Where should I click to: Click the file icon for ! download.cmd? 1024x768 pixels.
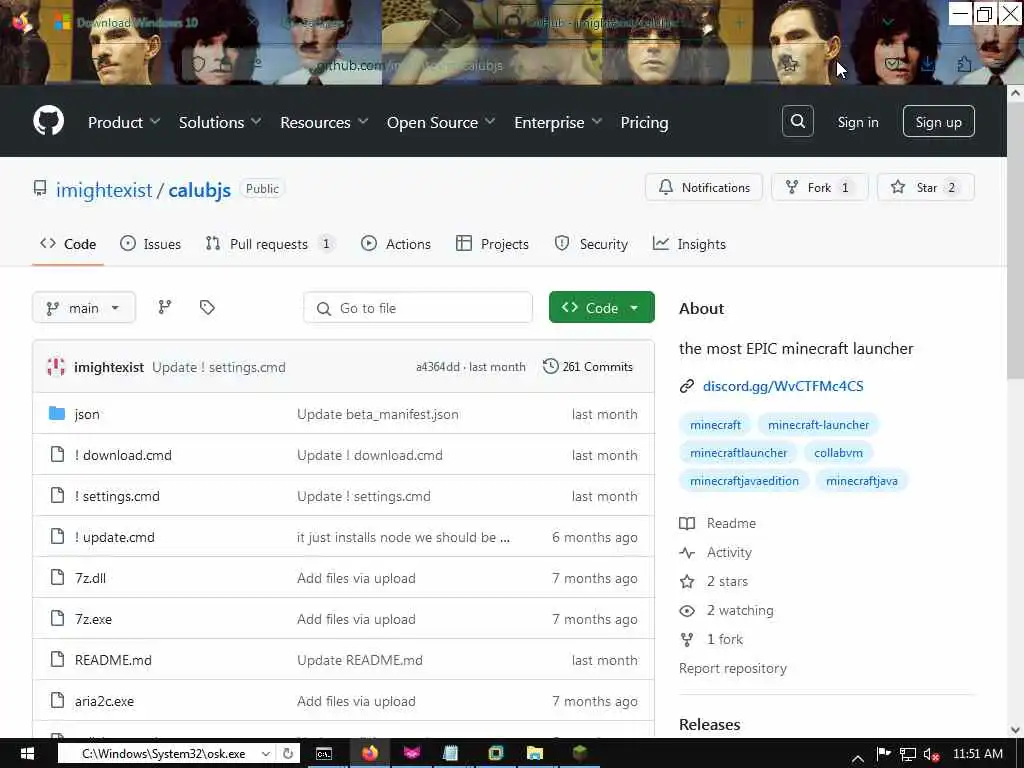point(57,455)
